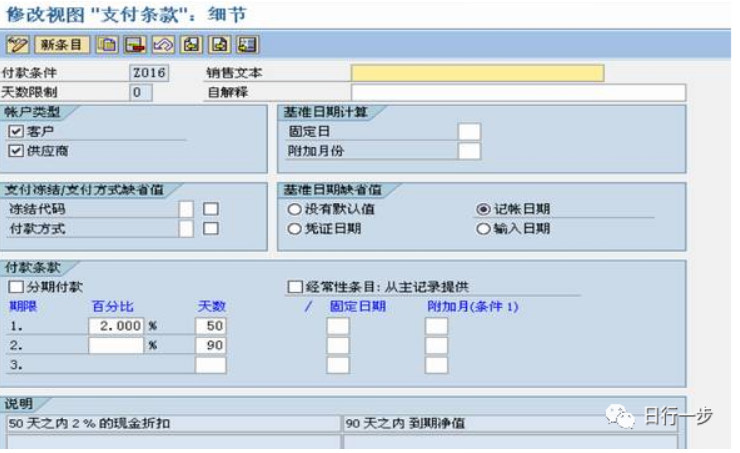This screenshot has width=740, height=453.
Task: Click the 说明 group title
Action: (x=18, y=404)
